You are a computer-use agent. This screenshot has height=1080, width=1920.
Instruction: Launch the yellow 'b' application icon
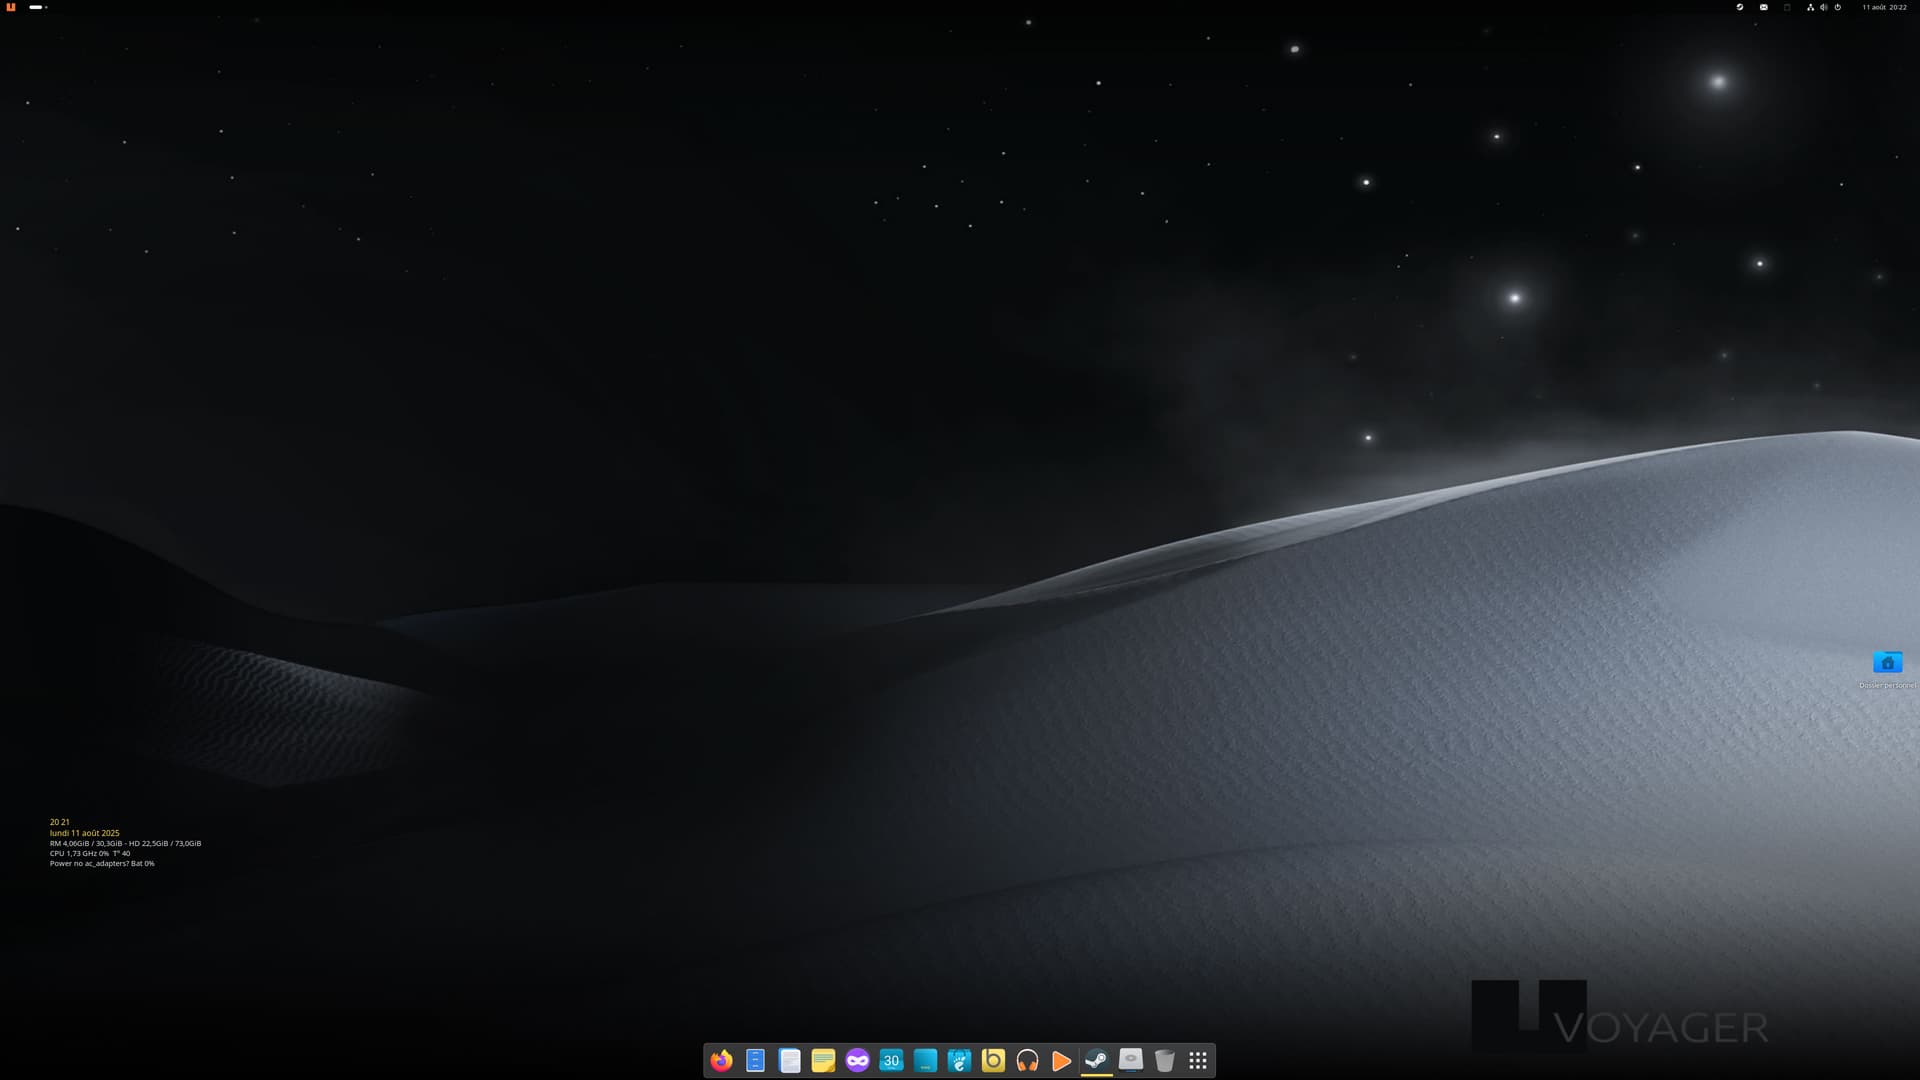pyautogui.click(x=993, y=1060)
